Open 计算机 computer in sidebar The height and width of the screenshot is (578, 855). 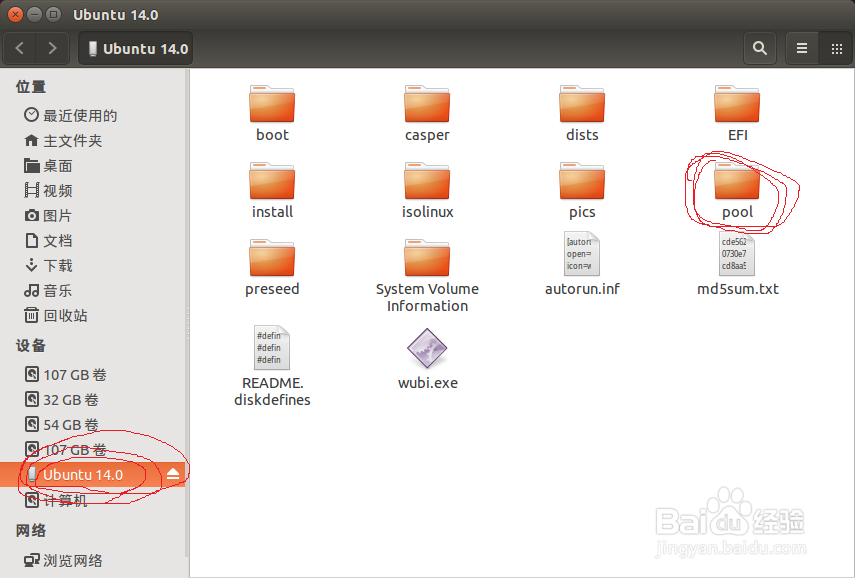coord(56,500)
